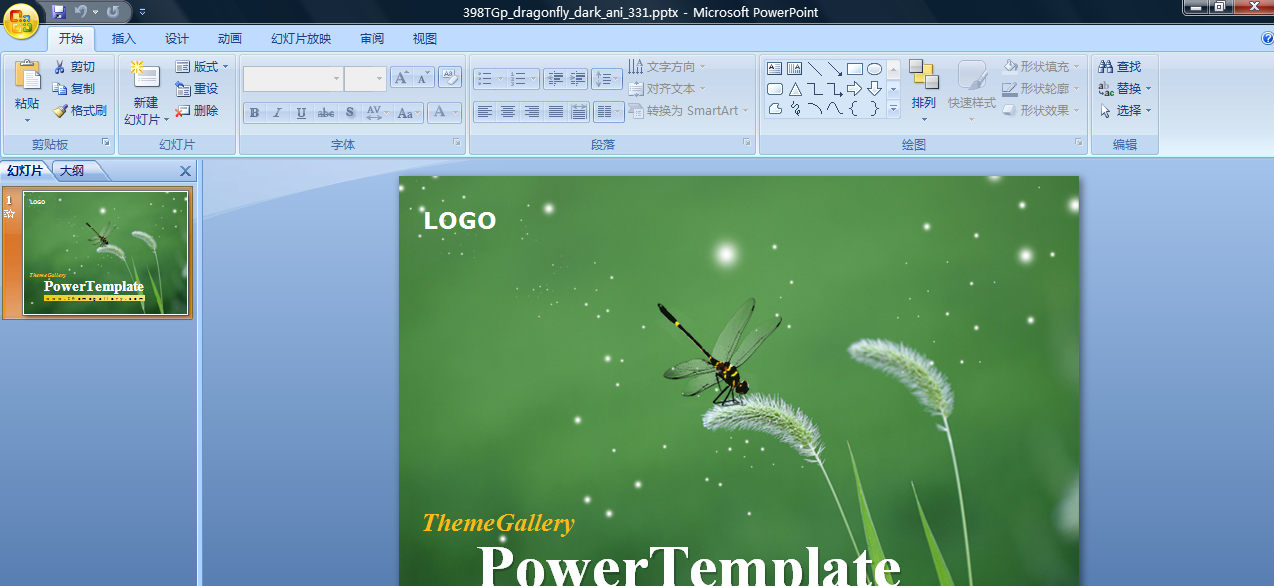Open PowerPoint Help question mark

(x=1267, y=39)
